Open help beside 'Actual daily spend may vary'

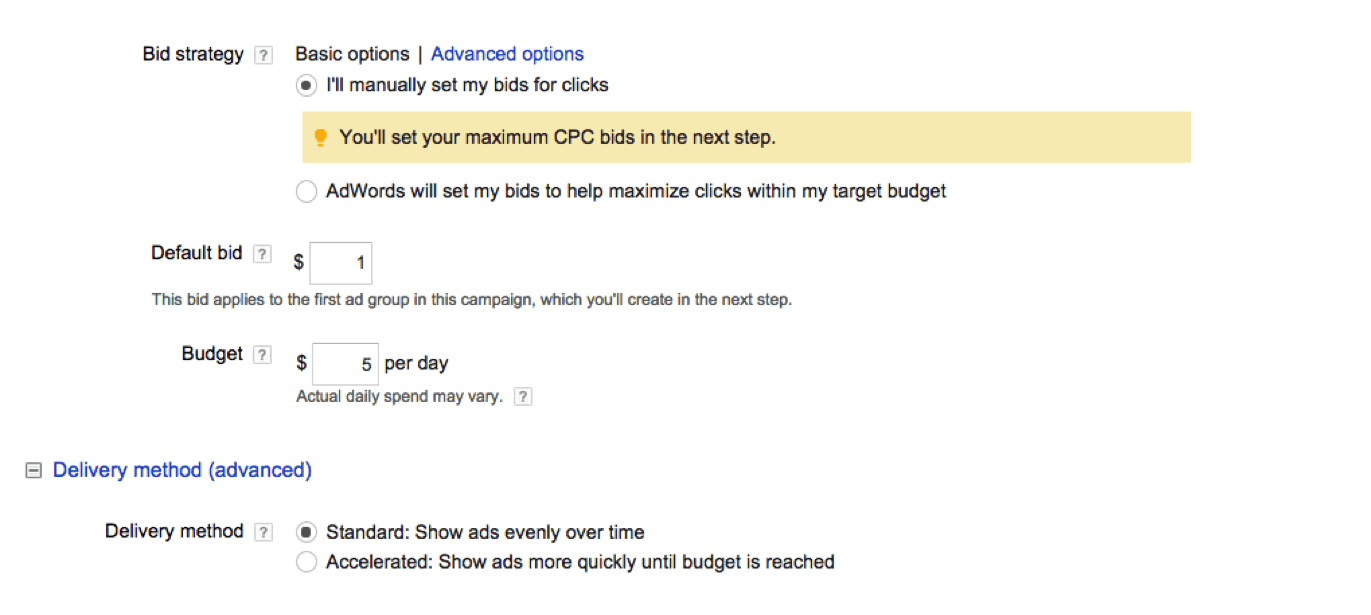pos(522,397)
